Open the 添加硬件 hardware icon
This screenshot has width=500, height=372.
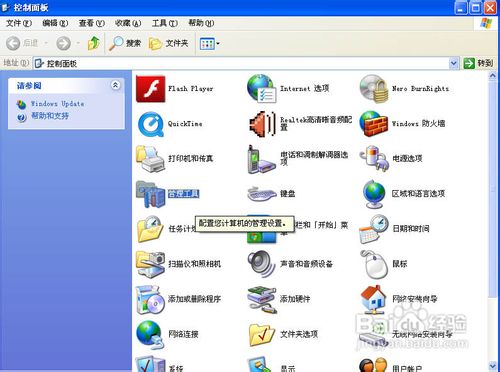click(262, 299)
